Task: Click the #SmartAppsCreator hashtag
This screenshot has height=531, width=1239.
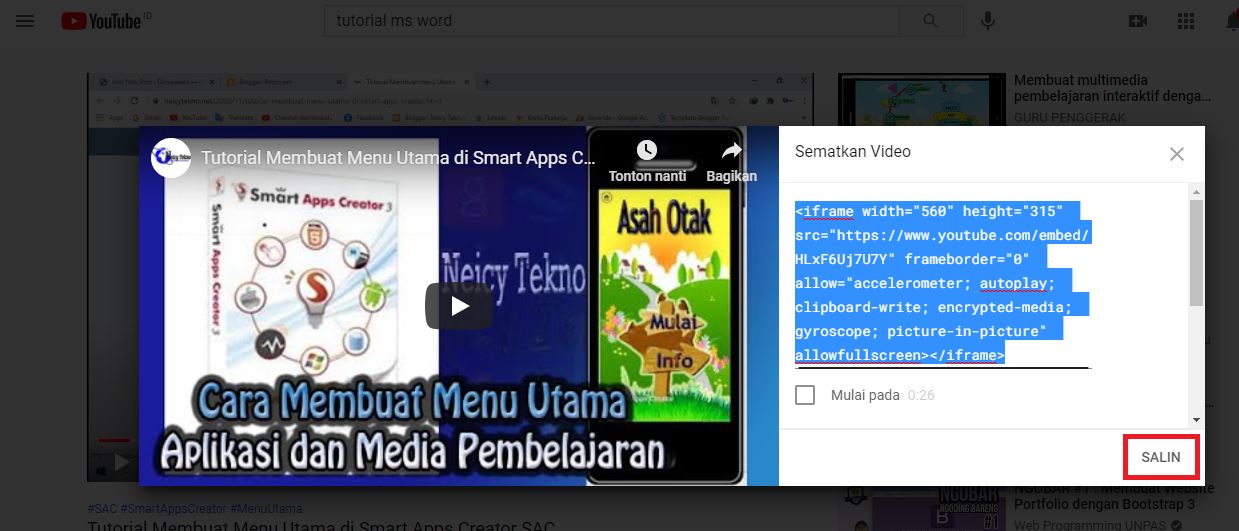Action: 174,509
